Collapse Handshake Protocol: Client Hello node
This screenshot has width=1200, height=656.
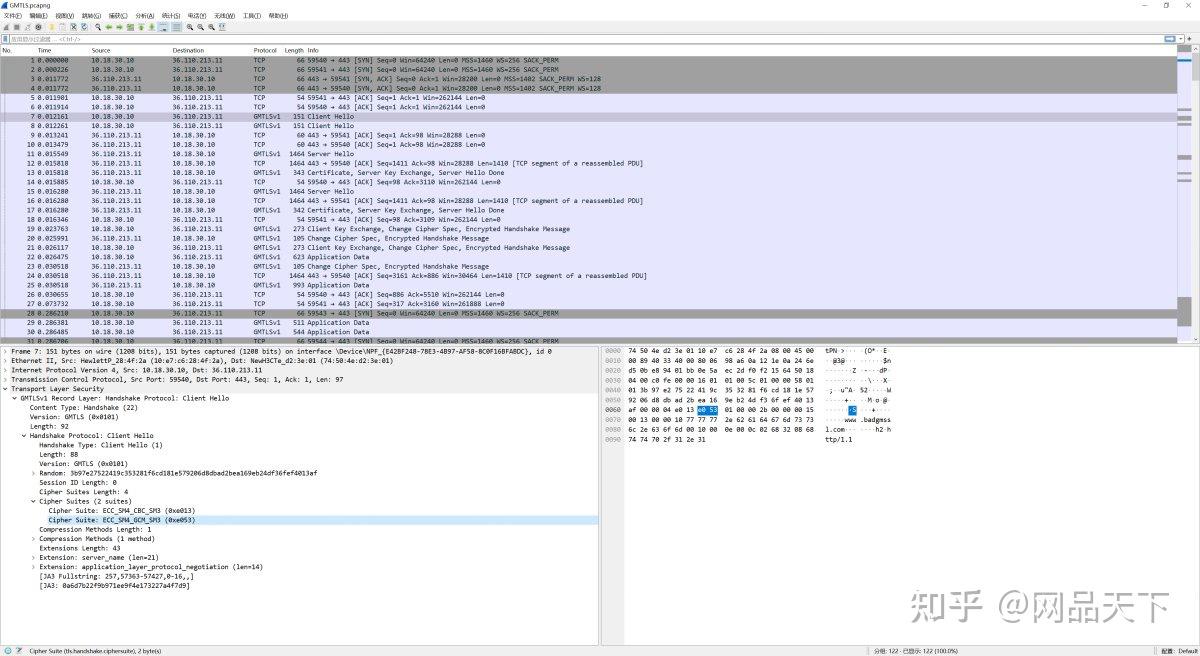click(x=24, y=436)
